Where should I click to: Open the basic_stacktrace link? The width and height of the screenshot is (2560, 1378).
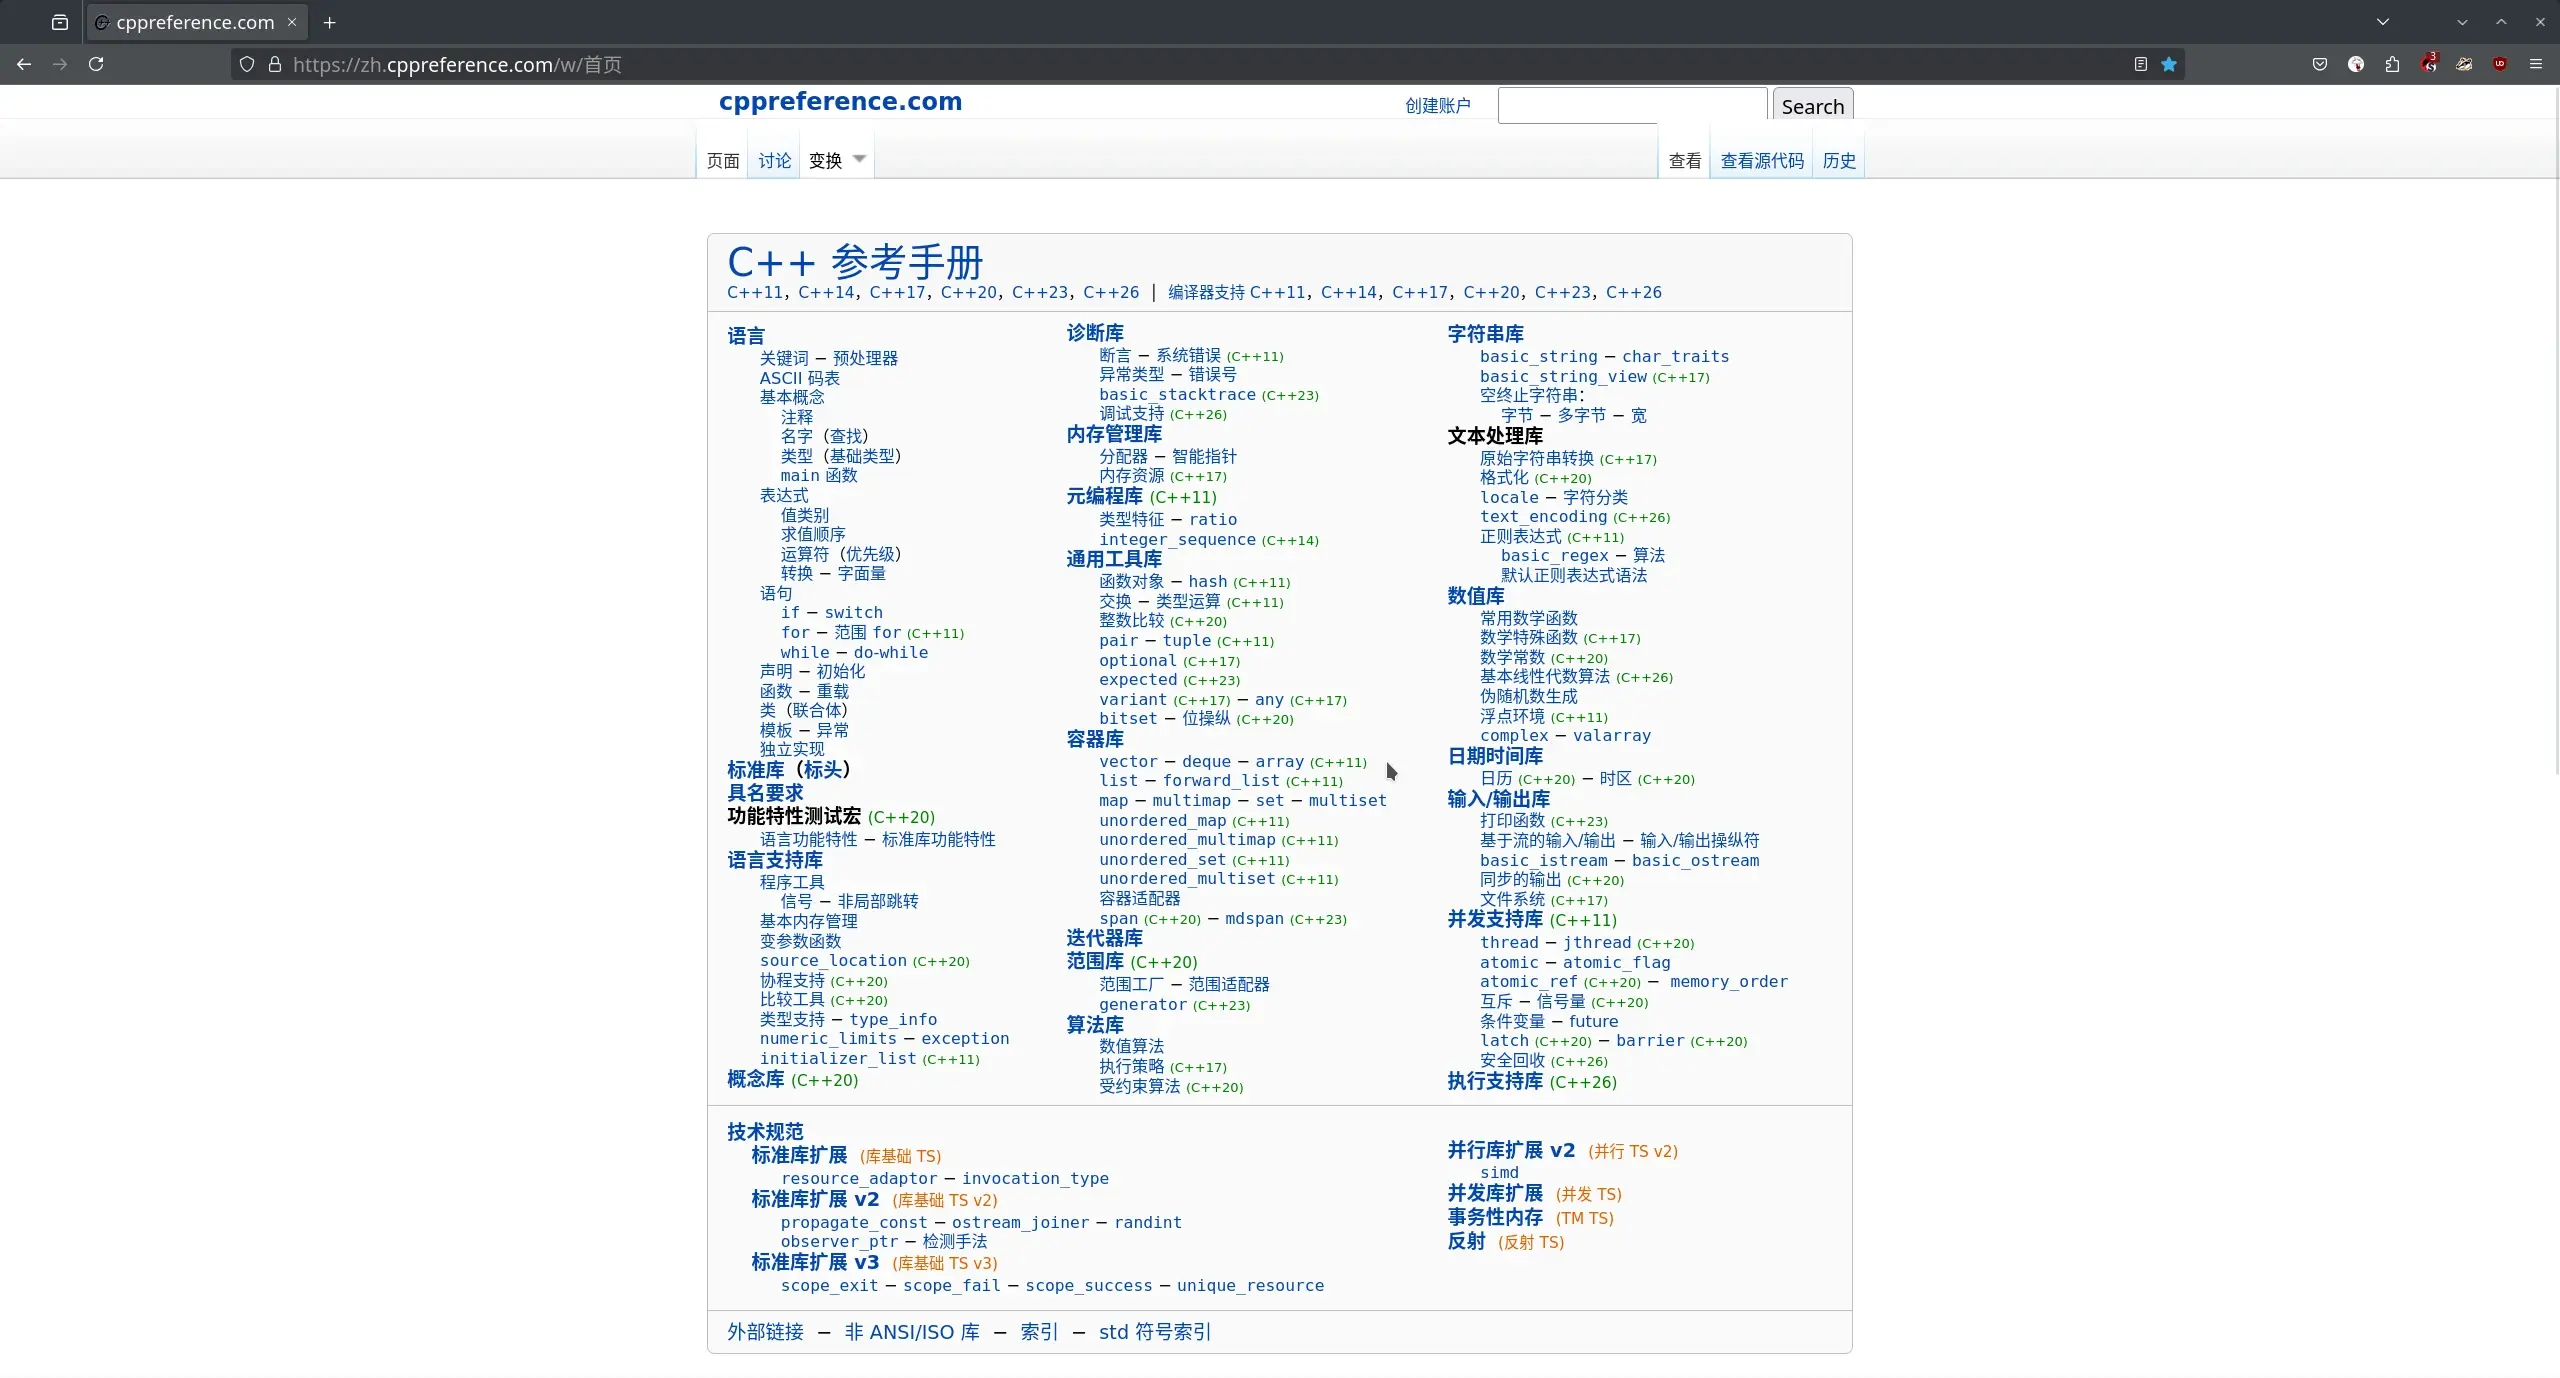(x=1177, y=395)
